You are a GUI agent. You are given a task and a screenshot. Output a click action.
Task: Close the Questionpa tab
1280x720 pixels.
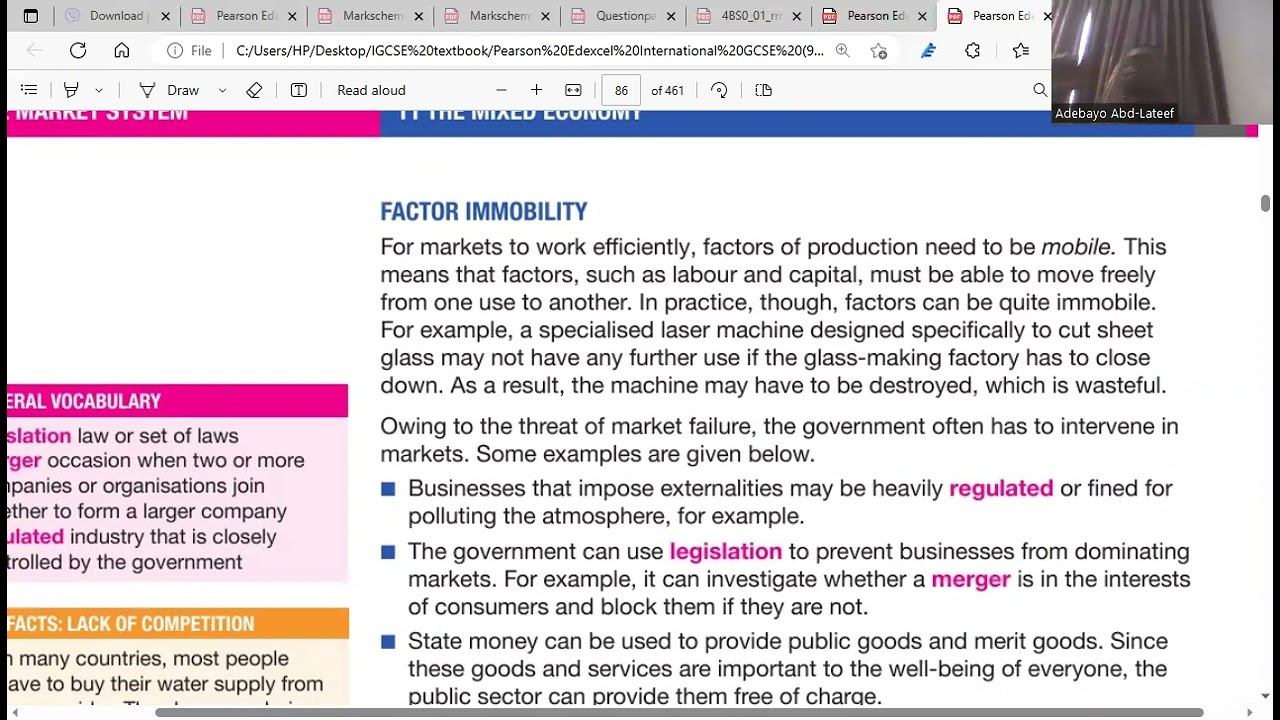tap(671, 16)
